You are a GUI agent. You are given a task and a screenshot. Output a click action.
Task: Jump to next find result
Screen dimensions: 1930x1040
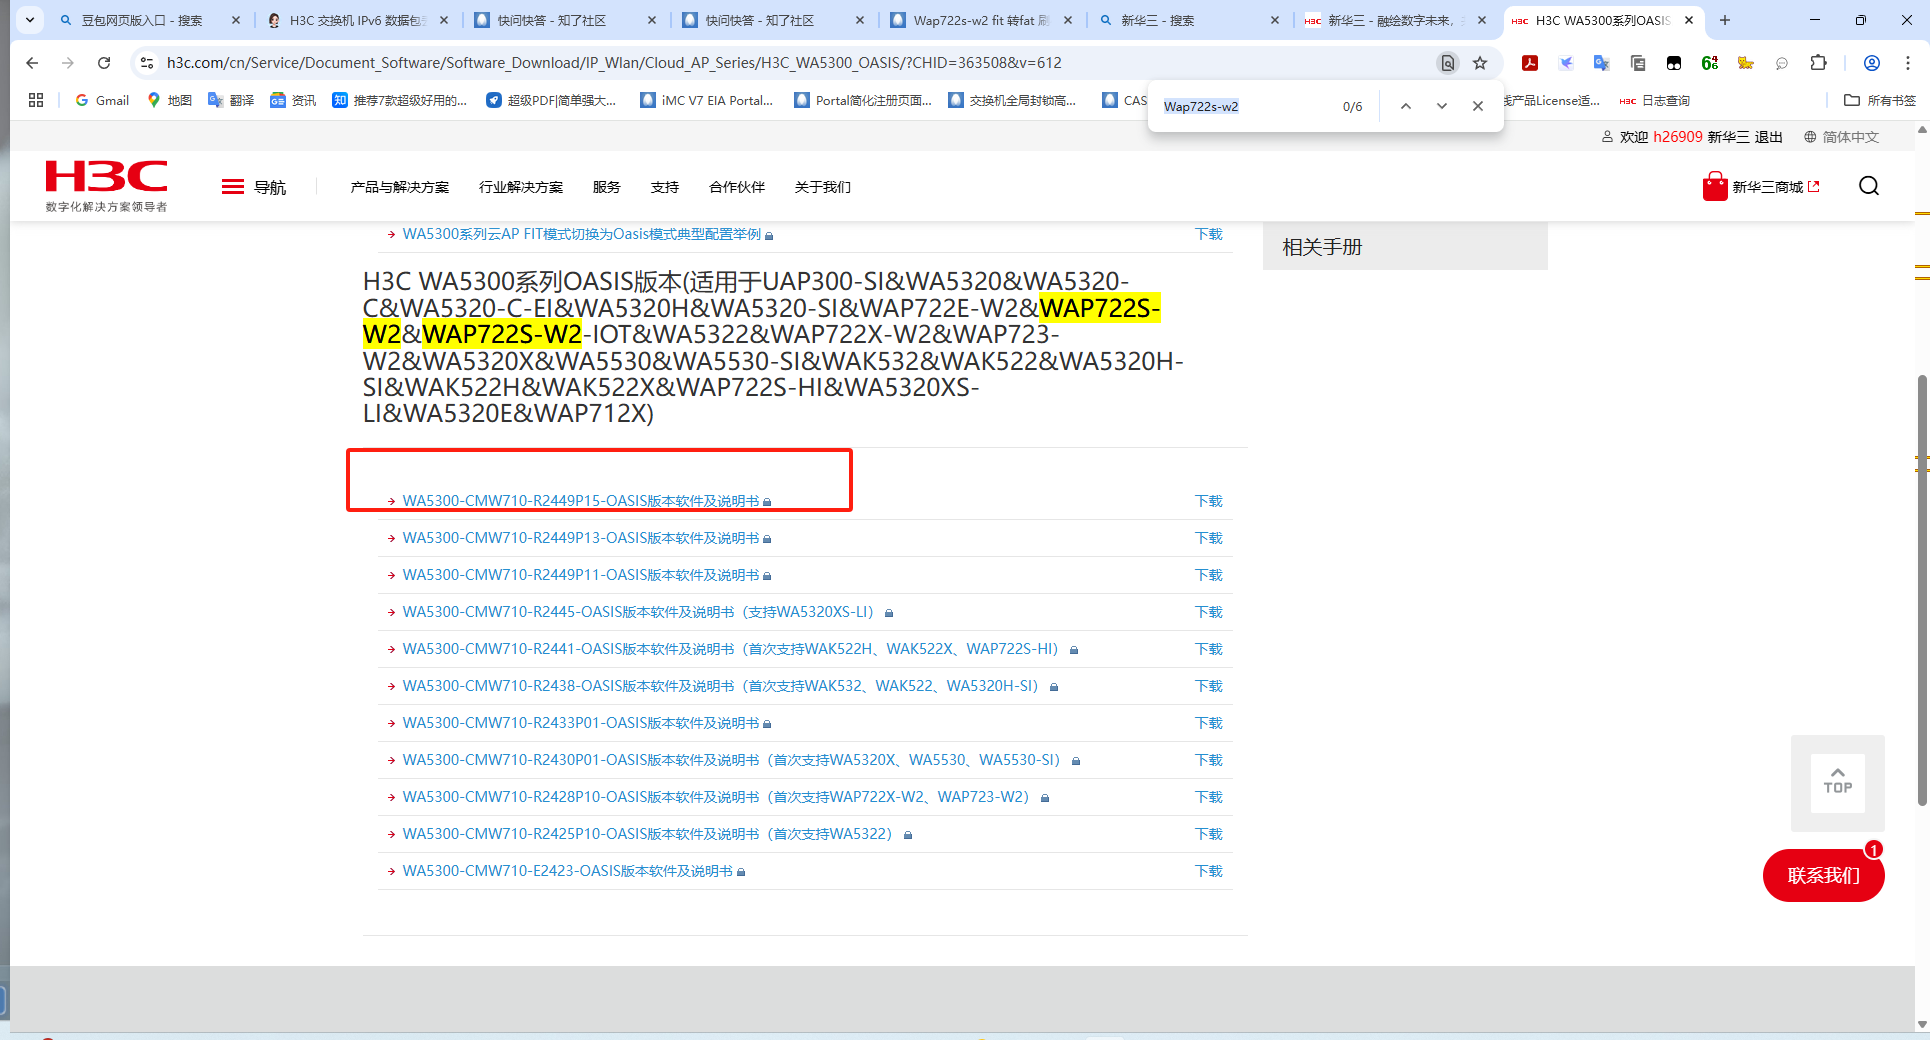tap(1441, 106)
